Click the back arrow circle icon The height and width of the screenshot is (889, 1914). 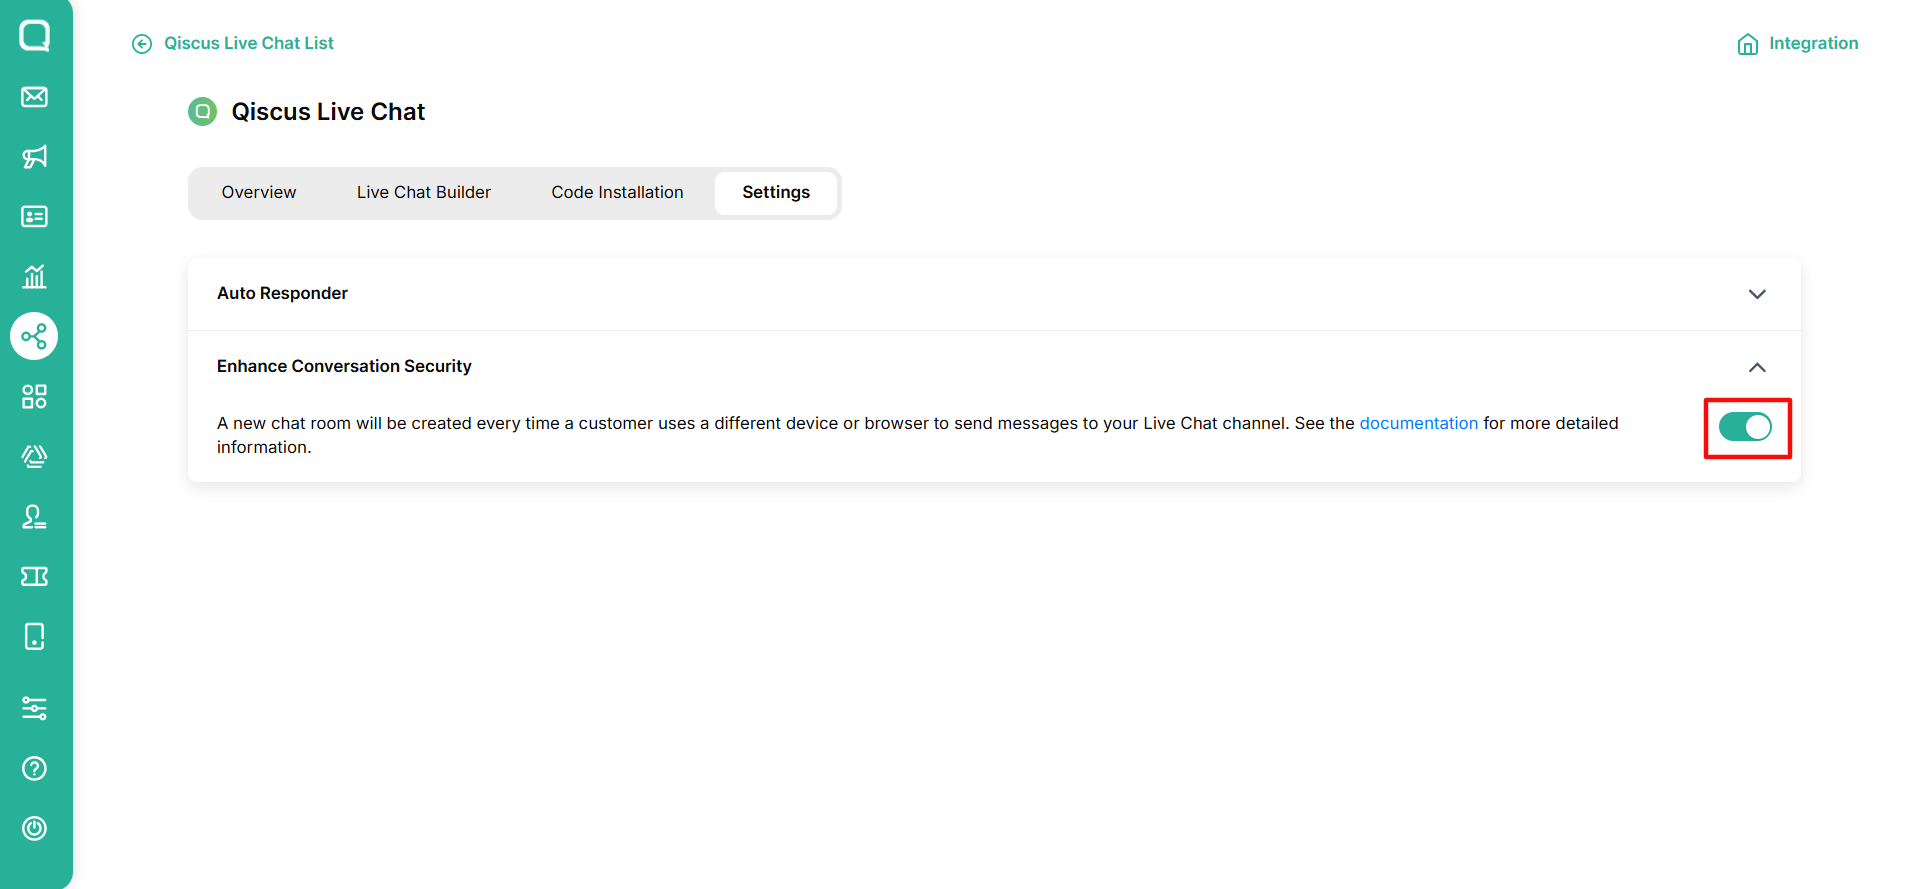click(142, 44)
